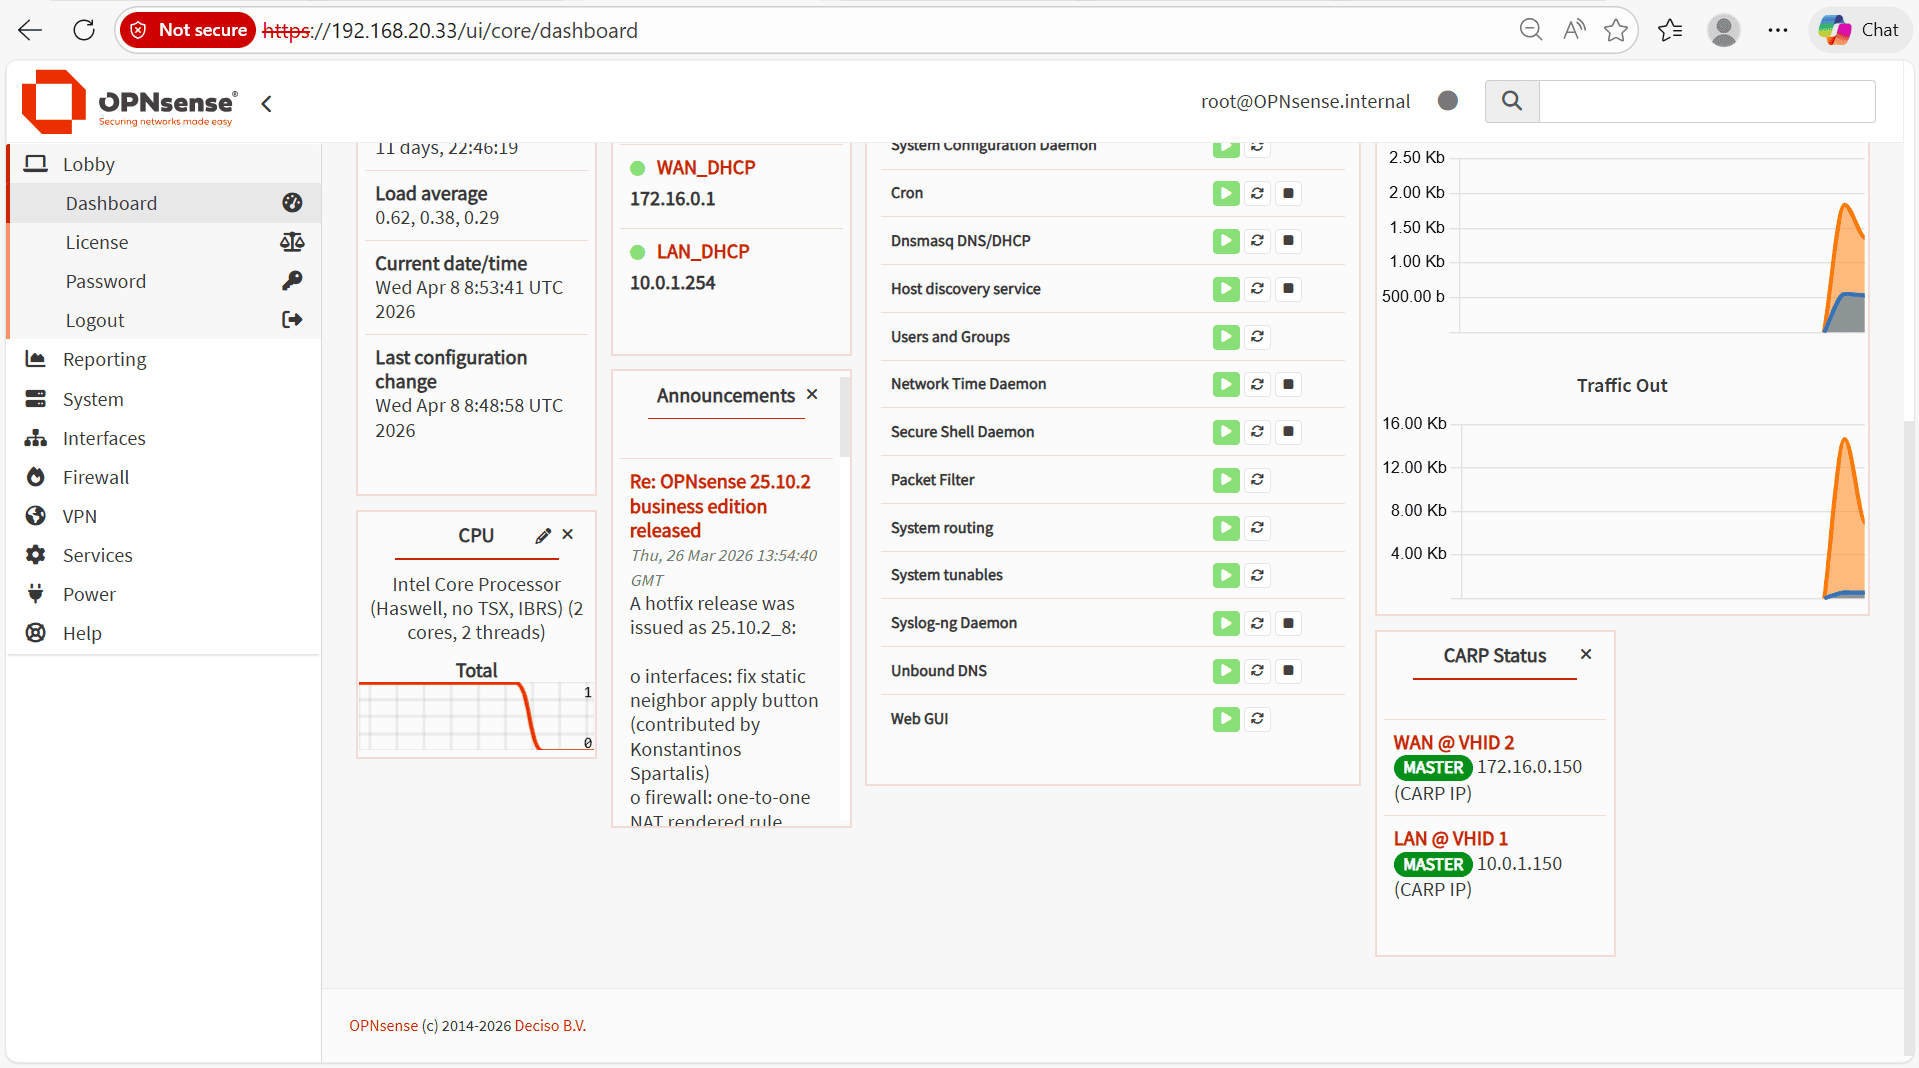Restart the Dnsmasq DNS/DHCP service
Viewport: 1919px width, 1068px height.
(1257, 241)
